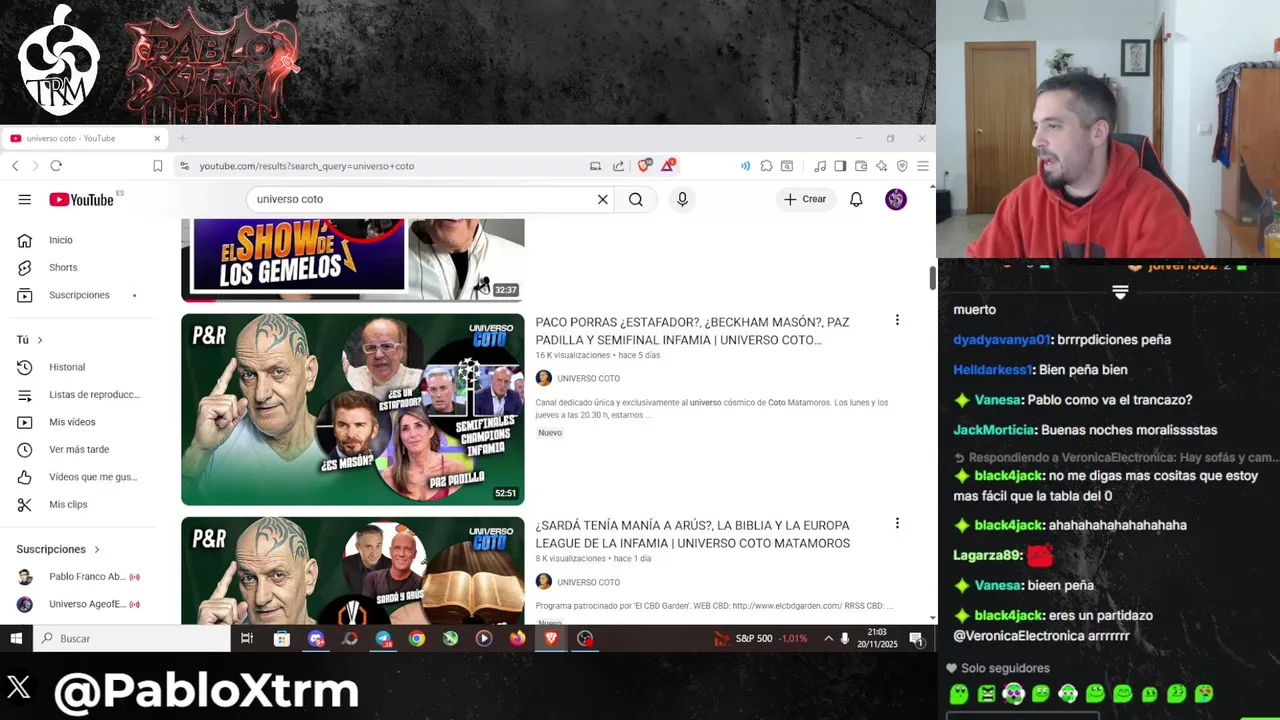This screenshot has height=720, width=1280.
Task: Open the browser extensions puzzle icon
Action: [x=766, y=166]
